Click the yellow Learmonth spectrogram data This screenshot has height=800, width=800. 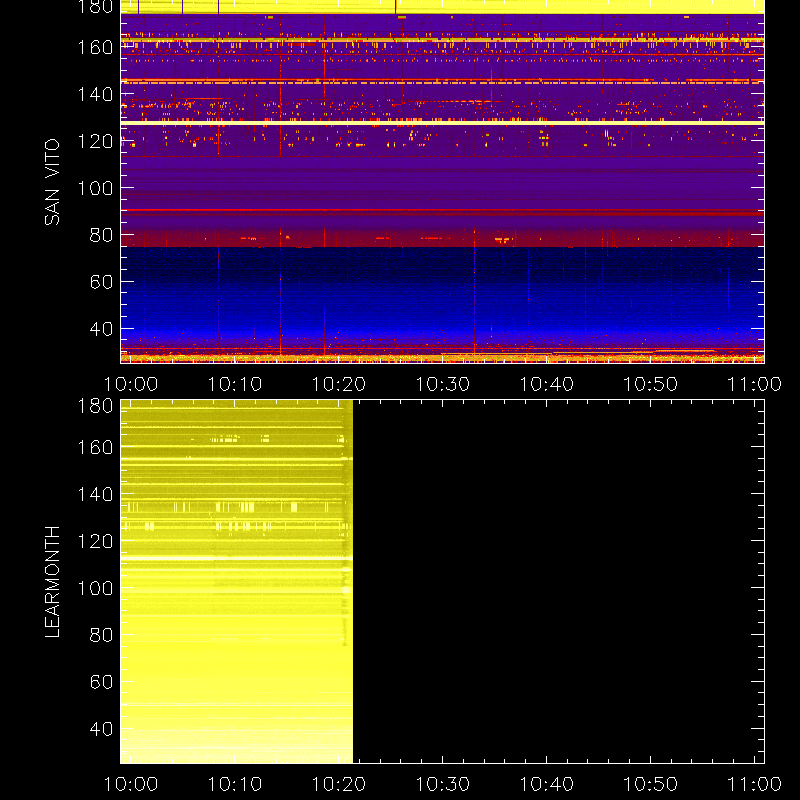coord(237,582)
